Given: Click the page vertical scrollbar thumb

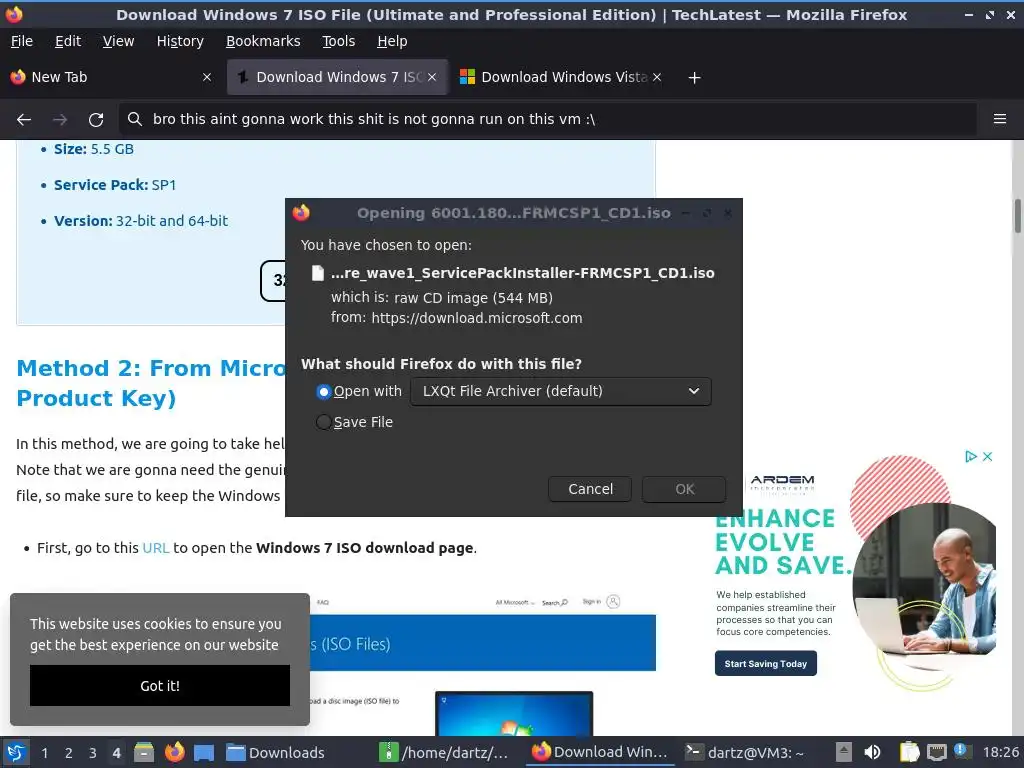Looking at the screenshot, I should point(1017,216).
